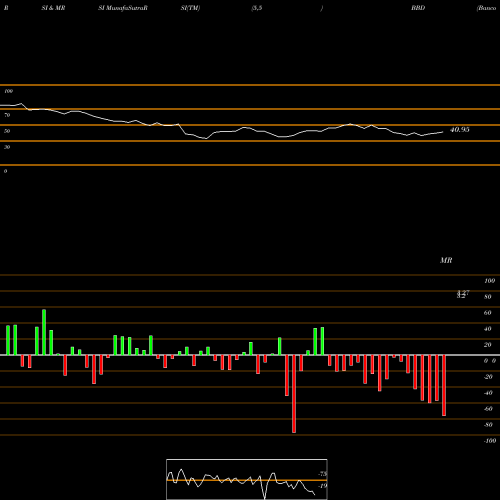The height and width of the screenshot is (500, 500).
Task: Click the RSI value label 40.95
Action: click(460, 130)
